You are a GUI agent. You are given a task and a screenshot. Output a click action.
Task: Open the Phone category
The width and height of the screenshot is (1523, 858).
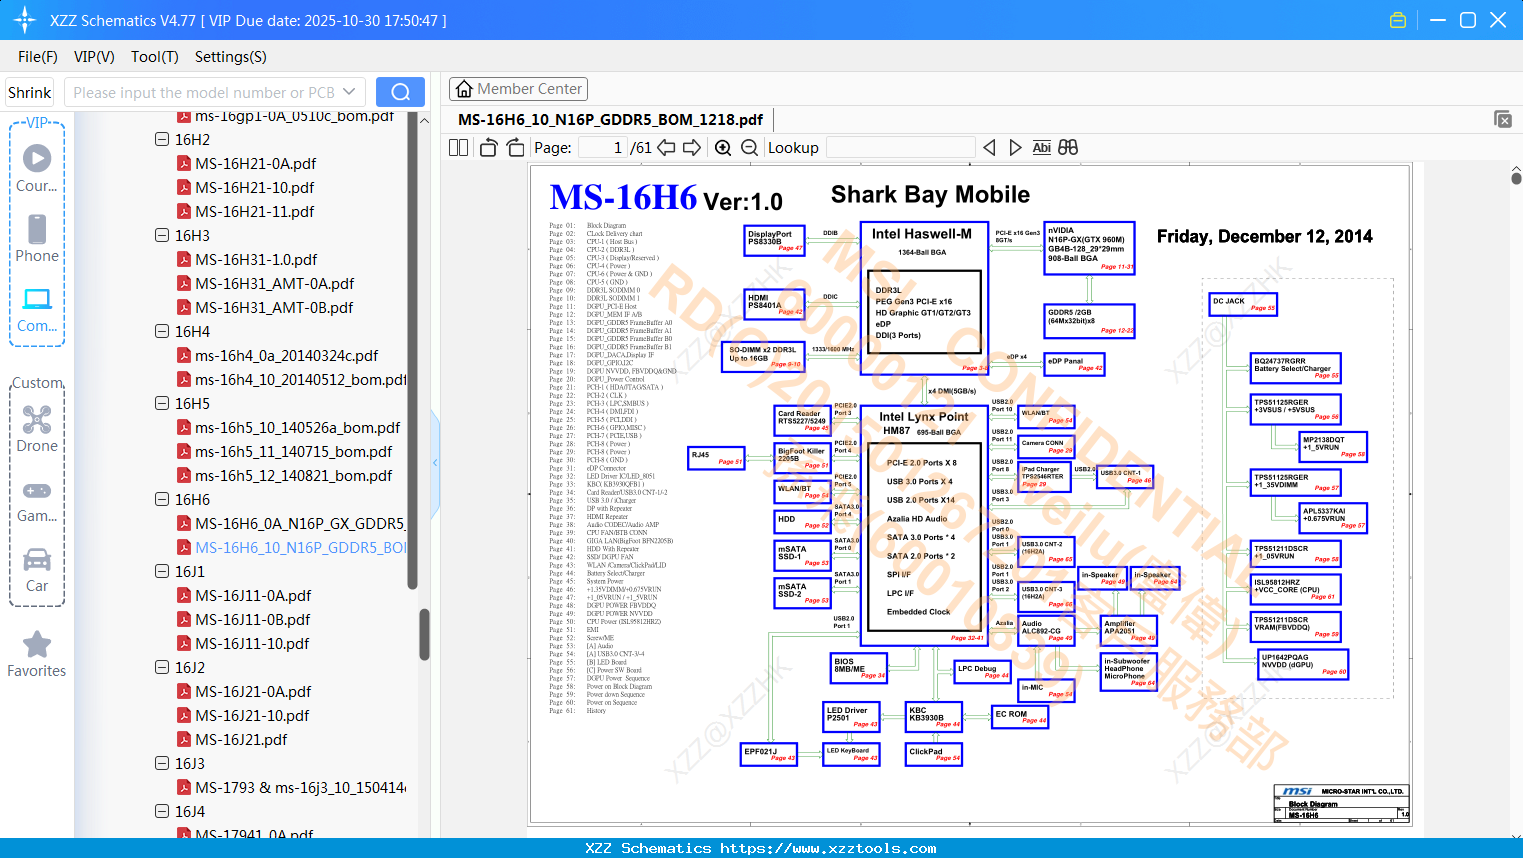tap(37, 238)
